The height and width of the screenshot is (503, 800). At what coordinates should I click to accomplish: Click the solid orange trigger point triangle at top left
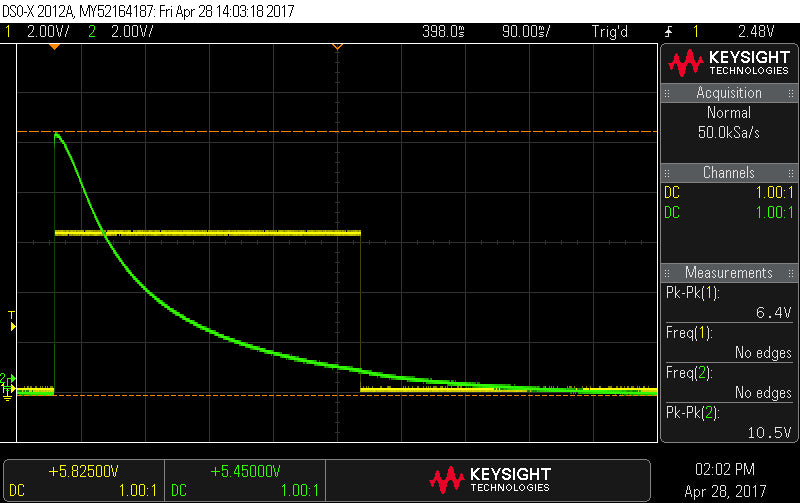[54, 47]
